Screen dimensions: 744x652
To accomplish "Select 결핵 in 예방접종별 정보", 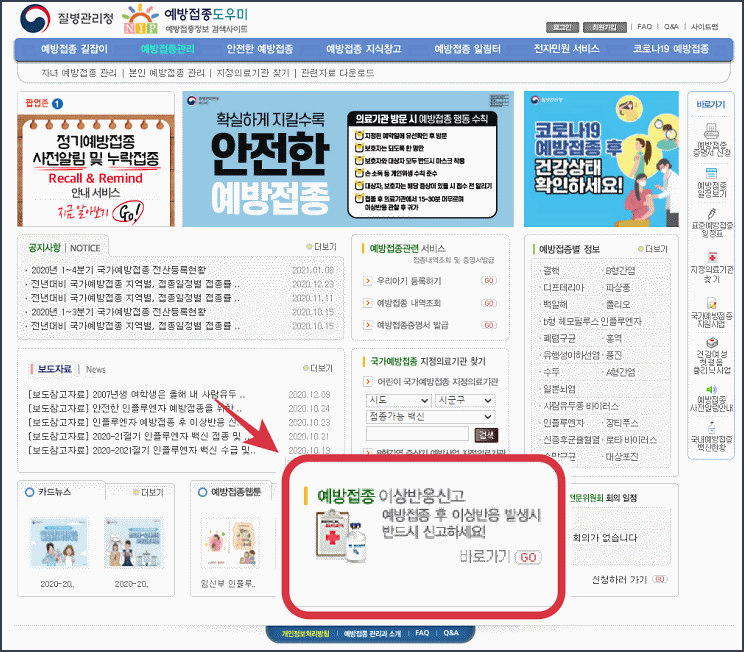I will point(551,270).
